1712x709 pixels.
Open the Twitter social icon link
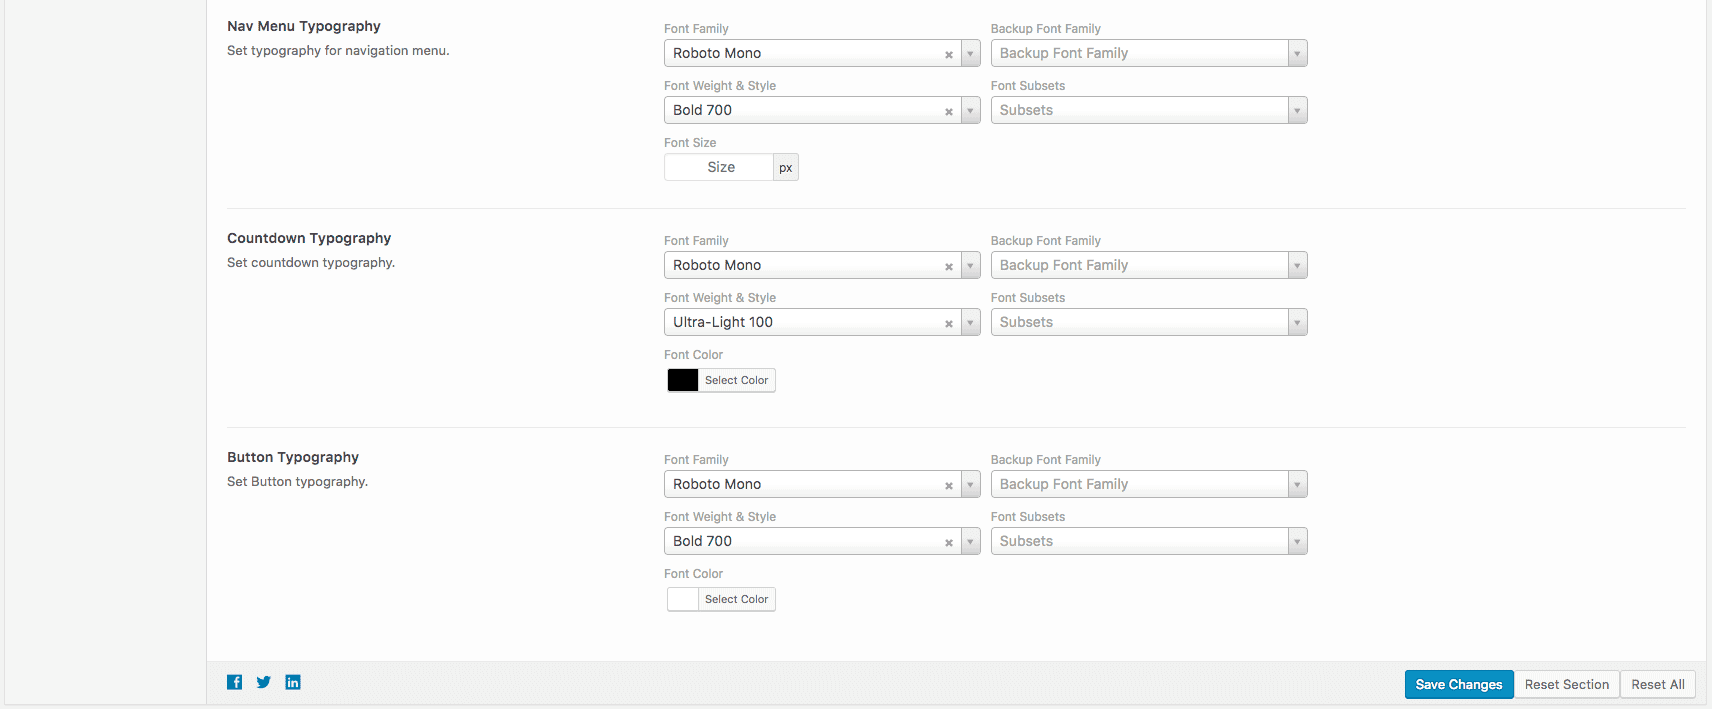(x=263, y=682)
